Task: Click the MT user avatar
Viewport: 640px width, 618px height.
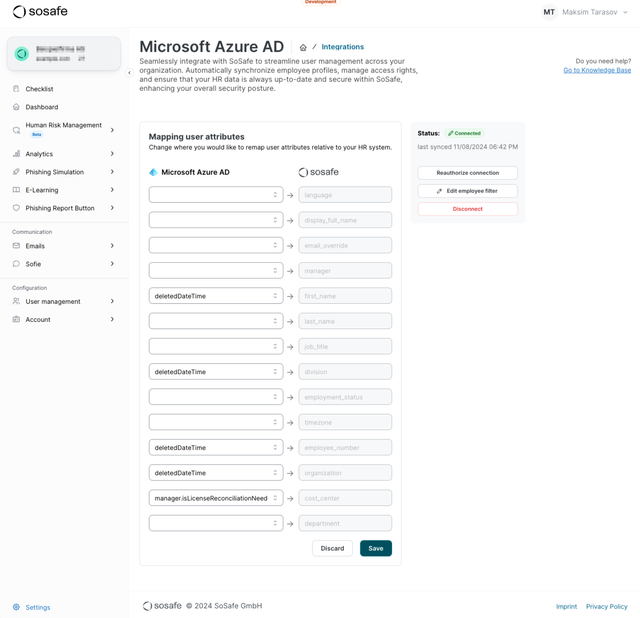Action: (x=549, y=12)
